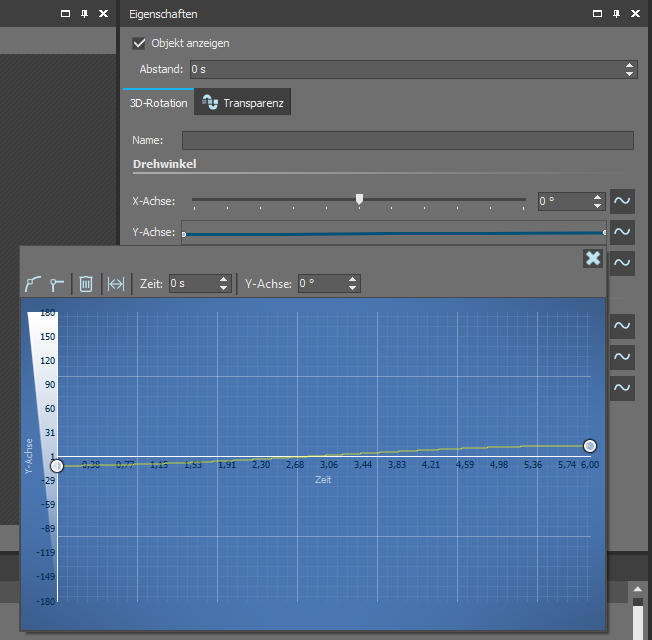Click the Name input field

pos(407,141)
